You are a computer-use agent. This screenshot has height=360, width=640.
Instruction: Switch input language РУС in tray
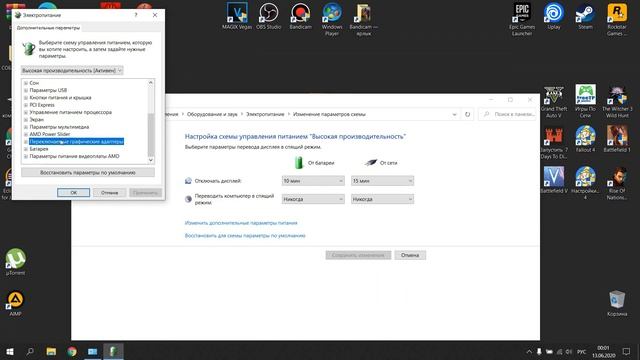click(582, 352)
